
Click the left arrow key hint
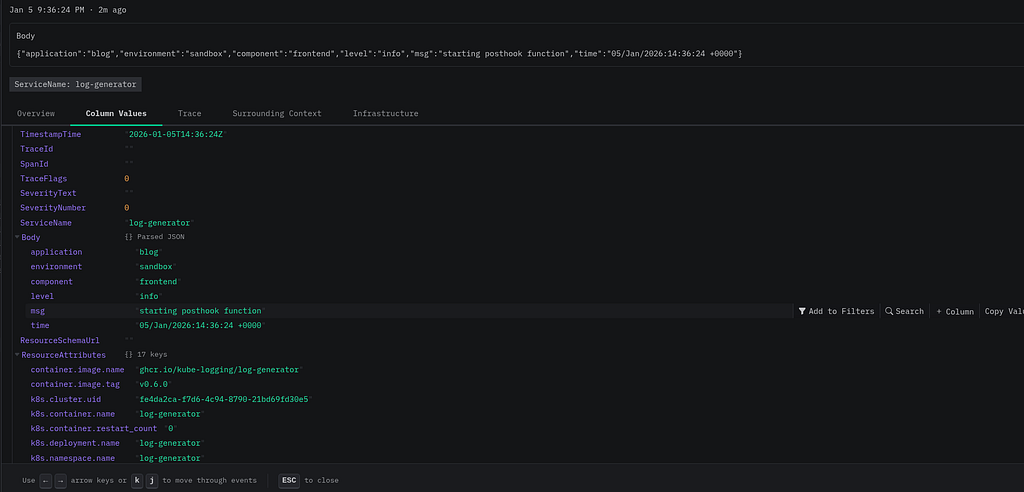click(x=45, y=480)
